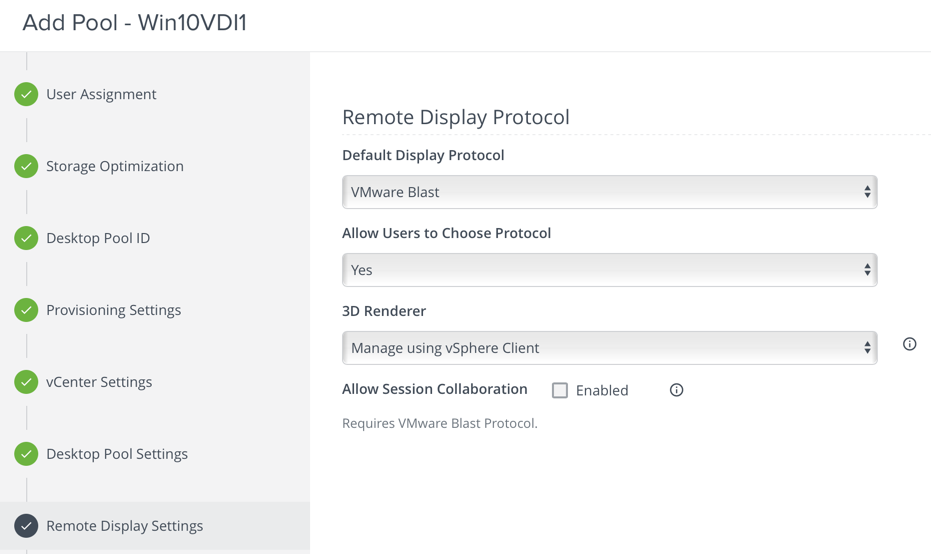The width and height of the screenshot is (931, 554).
Task: Open the Desktop Pool Settings step
Action: tap(117, 454)
